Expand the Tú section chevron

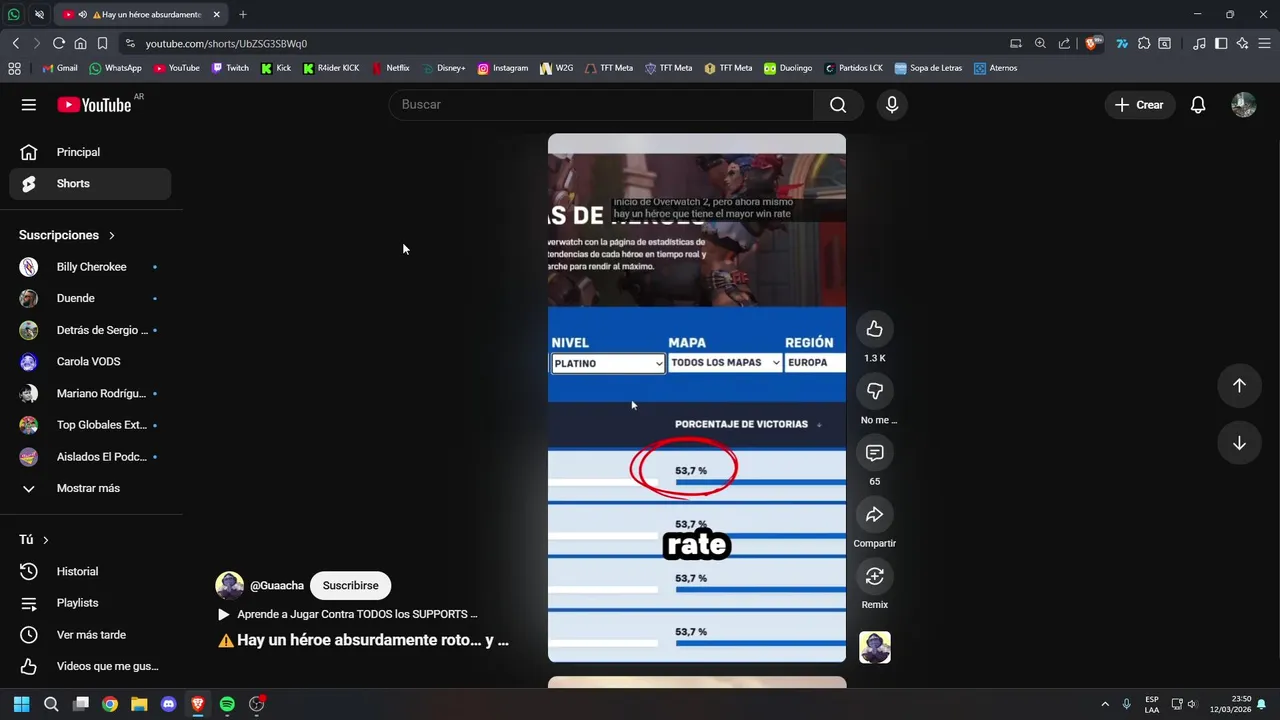tap(45, 540)
